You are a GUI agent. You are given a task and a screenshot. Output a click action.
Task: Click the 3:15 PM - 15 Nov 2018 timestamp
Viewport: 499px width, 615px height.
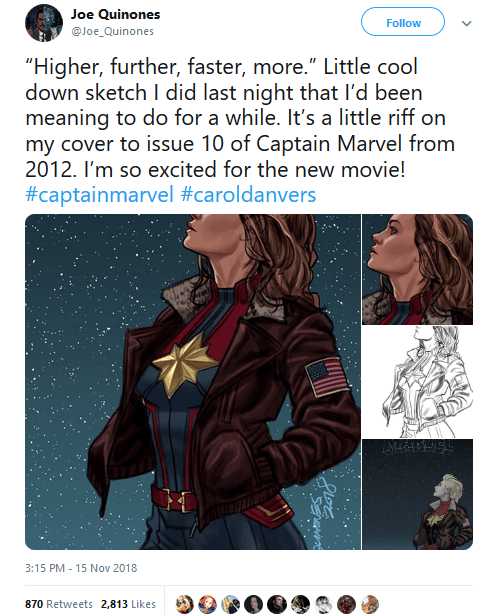coord(81,568)
